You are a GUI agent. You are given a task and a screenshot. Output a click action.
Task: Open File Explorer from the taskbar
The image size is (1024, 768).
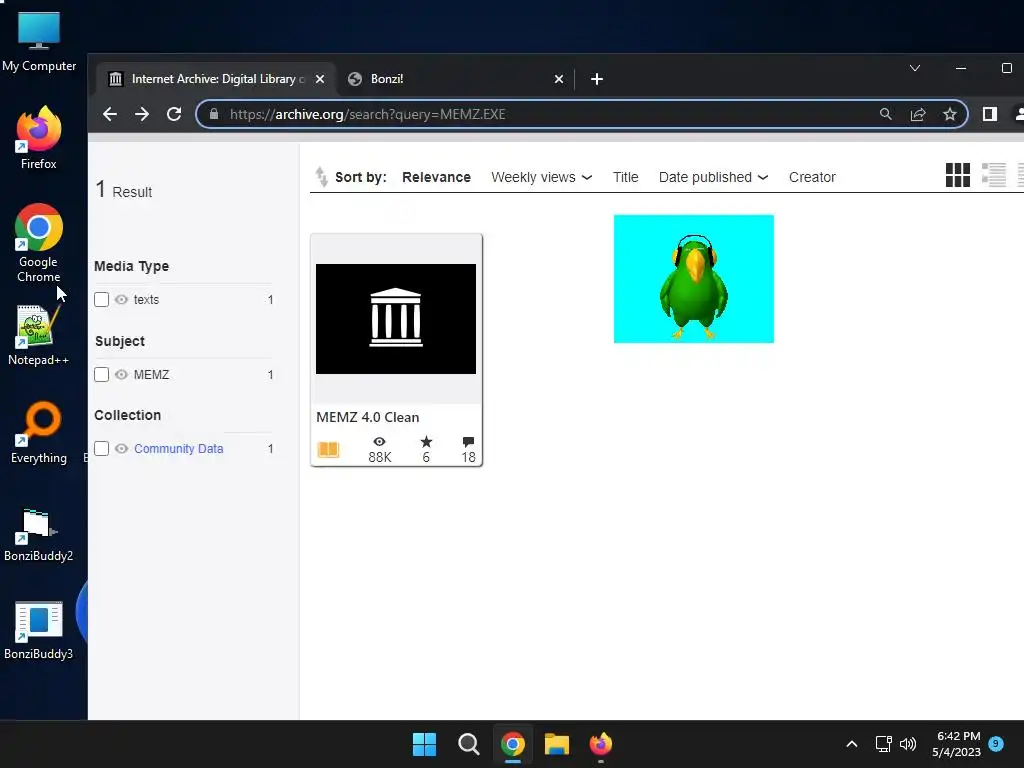pos(557,744)
